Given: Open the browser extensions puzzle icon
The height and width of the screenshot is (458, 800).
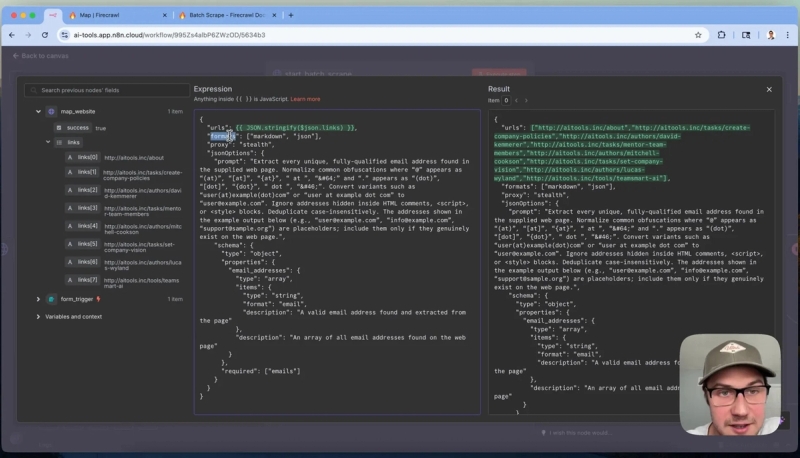Looking at the screenshot, I should point(721,34).
